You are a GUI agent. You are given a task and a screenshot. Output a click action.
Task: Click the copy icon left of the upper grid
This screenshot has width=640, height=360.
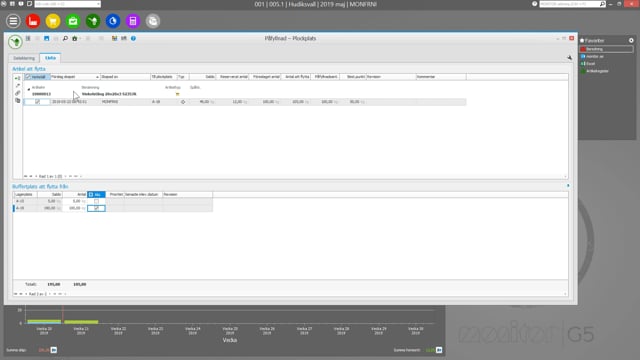tap(18, 100)
